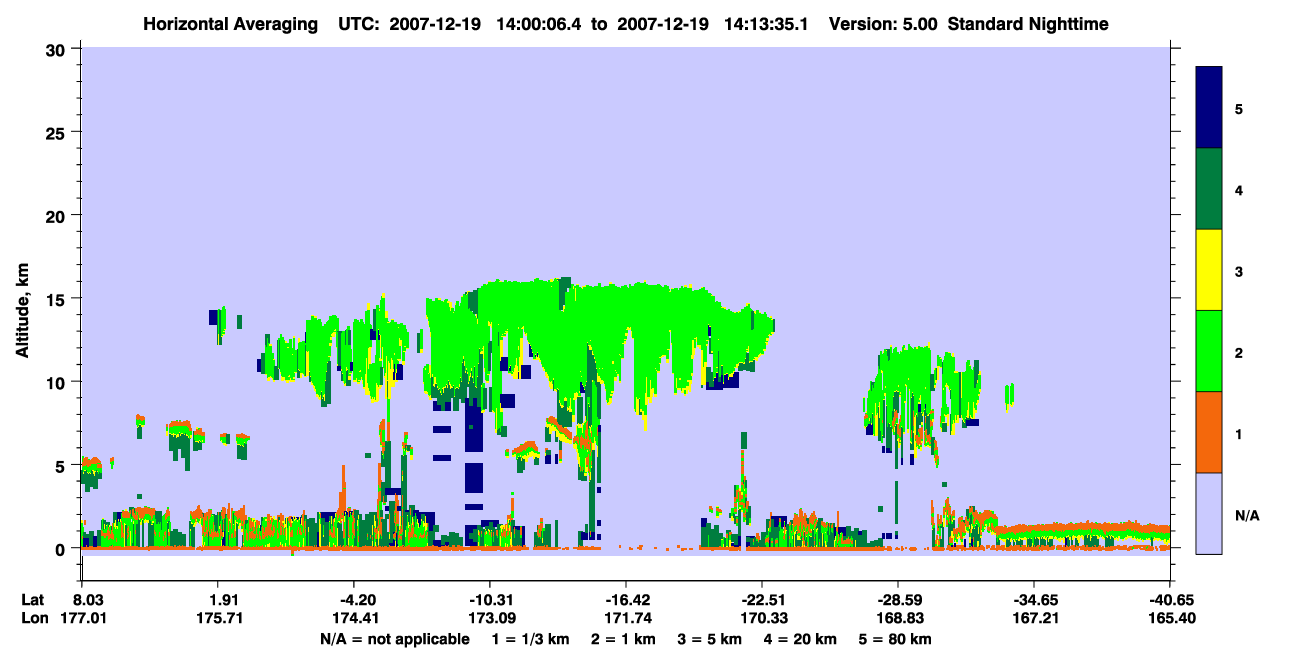Click the altitude tick label '20'
The image size is (1300, 667).
[x=58, y=215]
